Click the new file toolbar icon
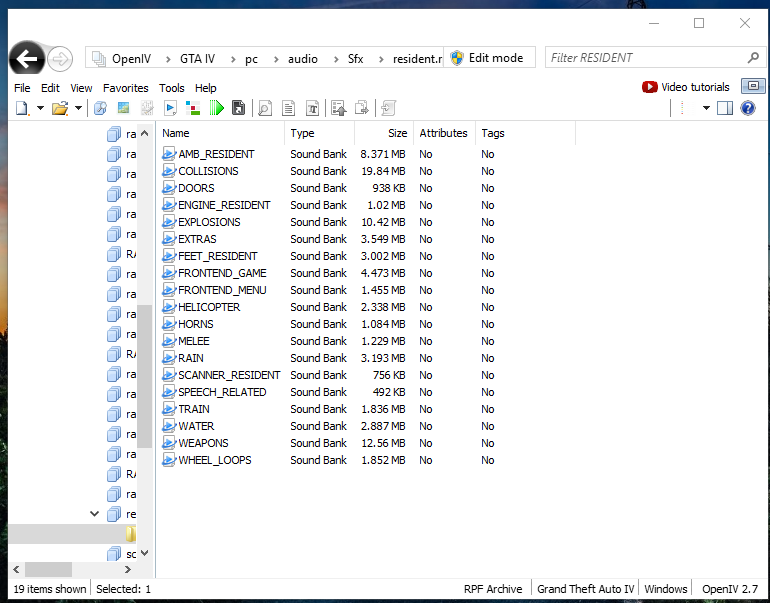The image size is (770, 603). [22, 108]
